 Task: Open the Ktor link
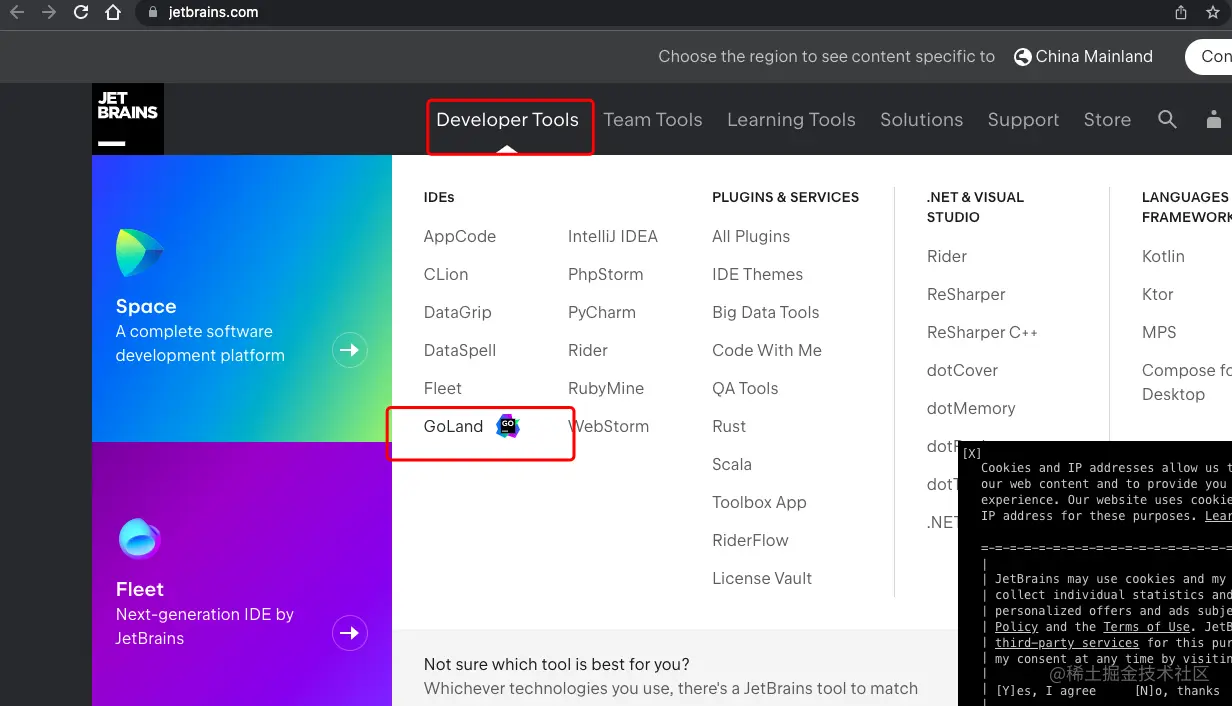tap(1158, 294)
